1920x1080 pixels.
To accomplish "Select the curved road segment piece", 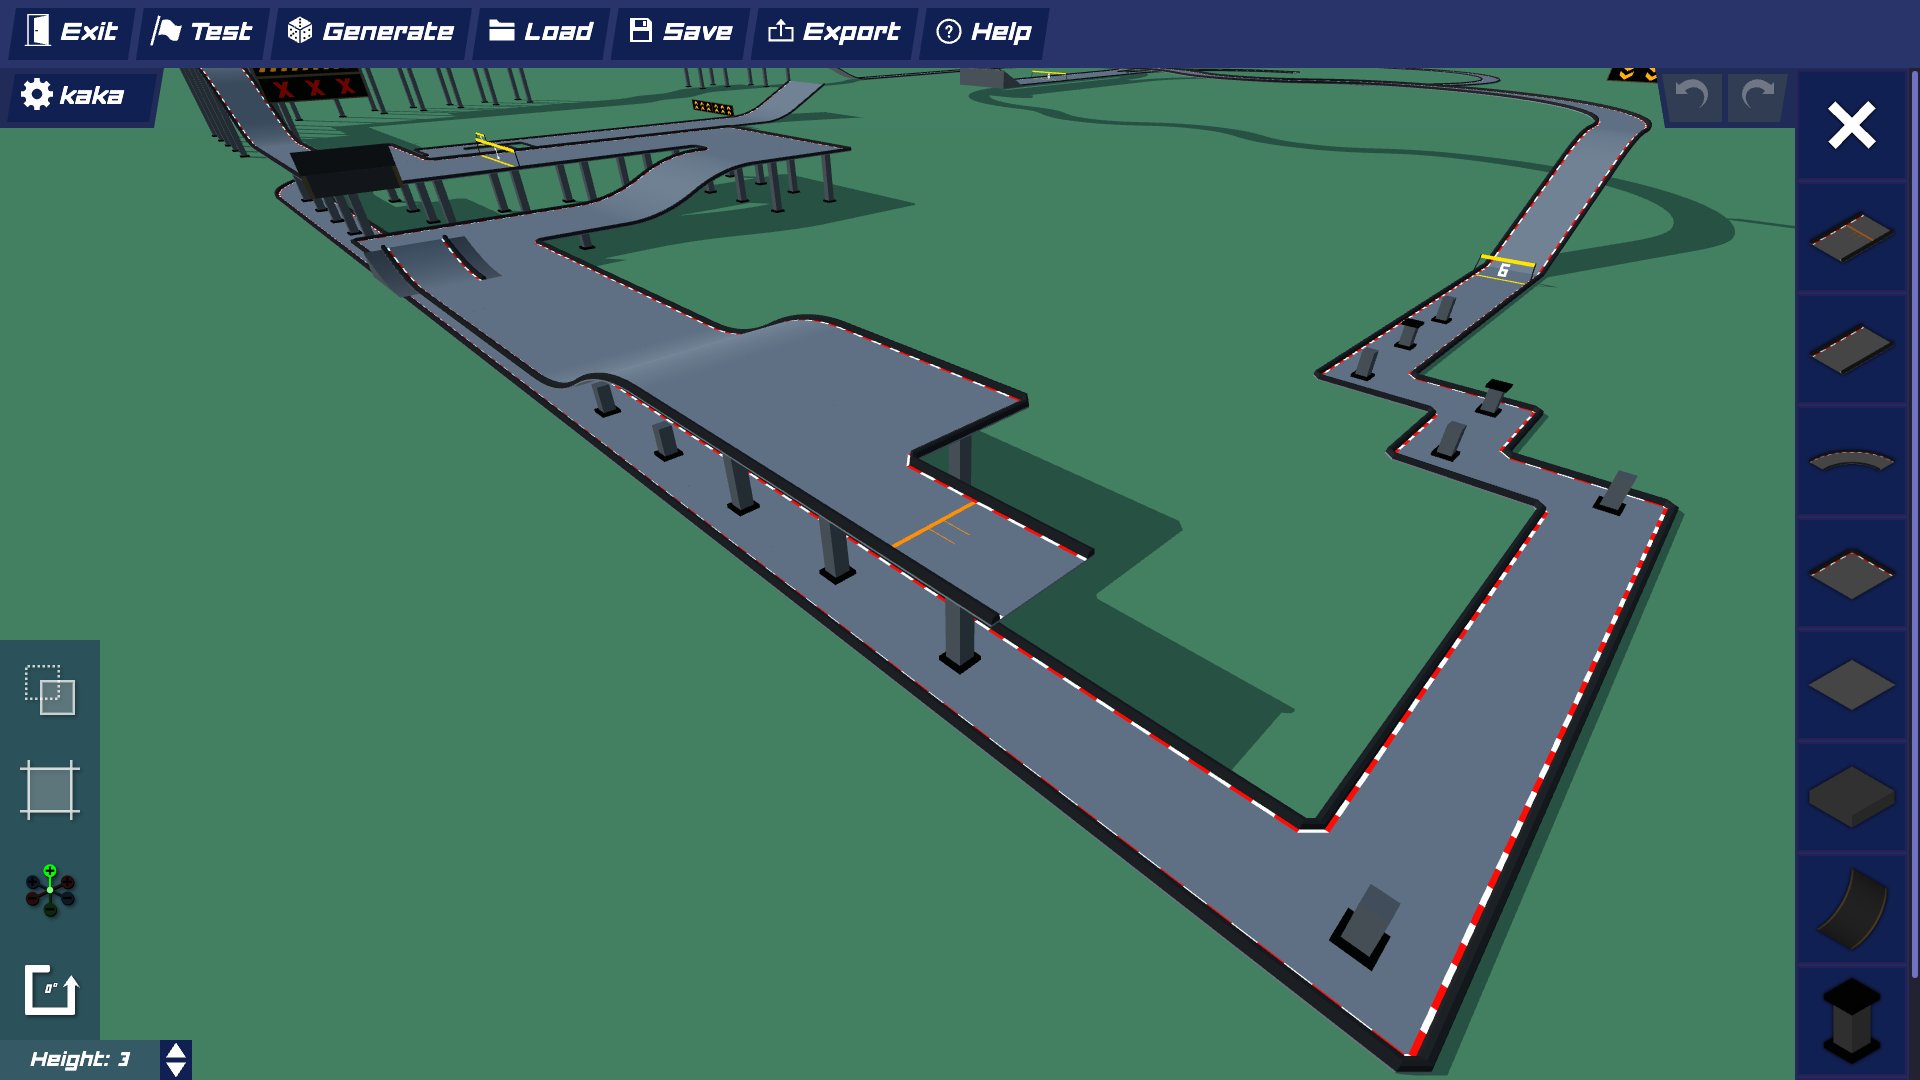I will pos(1850,462).
